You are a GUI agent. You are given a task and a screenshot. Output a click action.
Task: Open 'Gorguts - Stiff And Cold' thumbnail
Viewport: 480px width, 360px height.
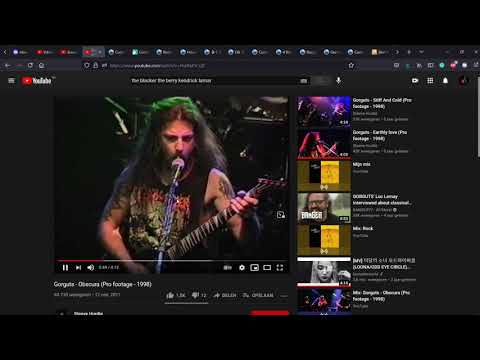pyautogui.click(x=324, y=111)
